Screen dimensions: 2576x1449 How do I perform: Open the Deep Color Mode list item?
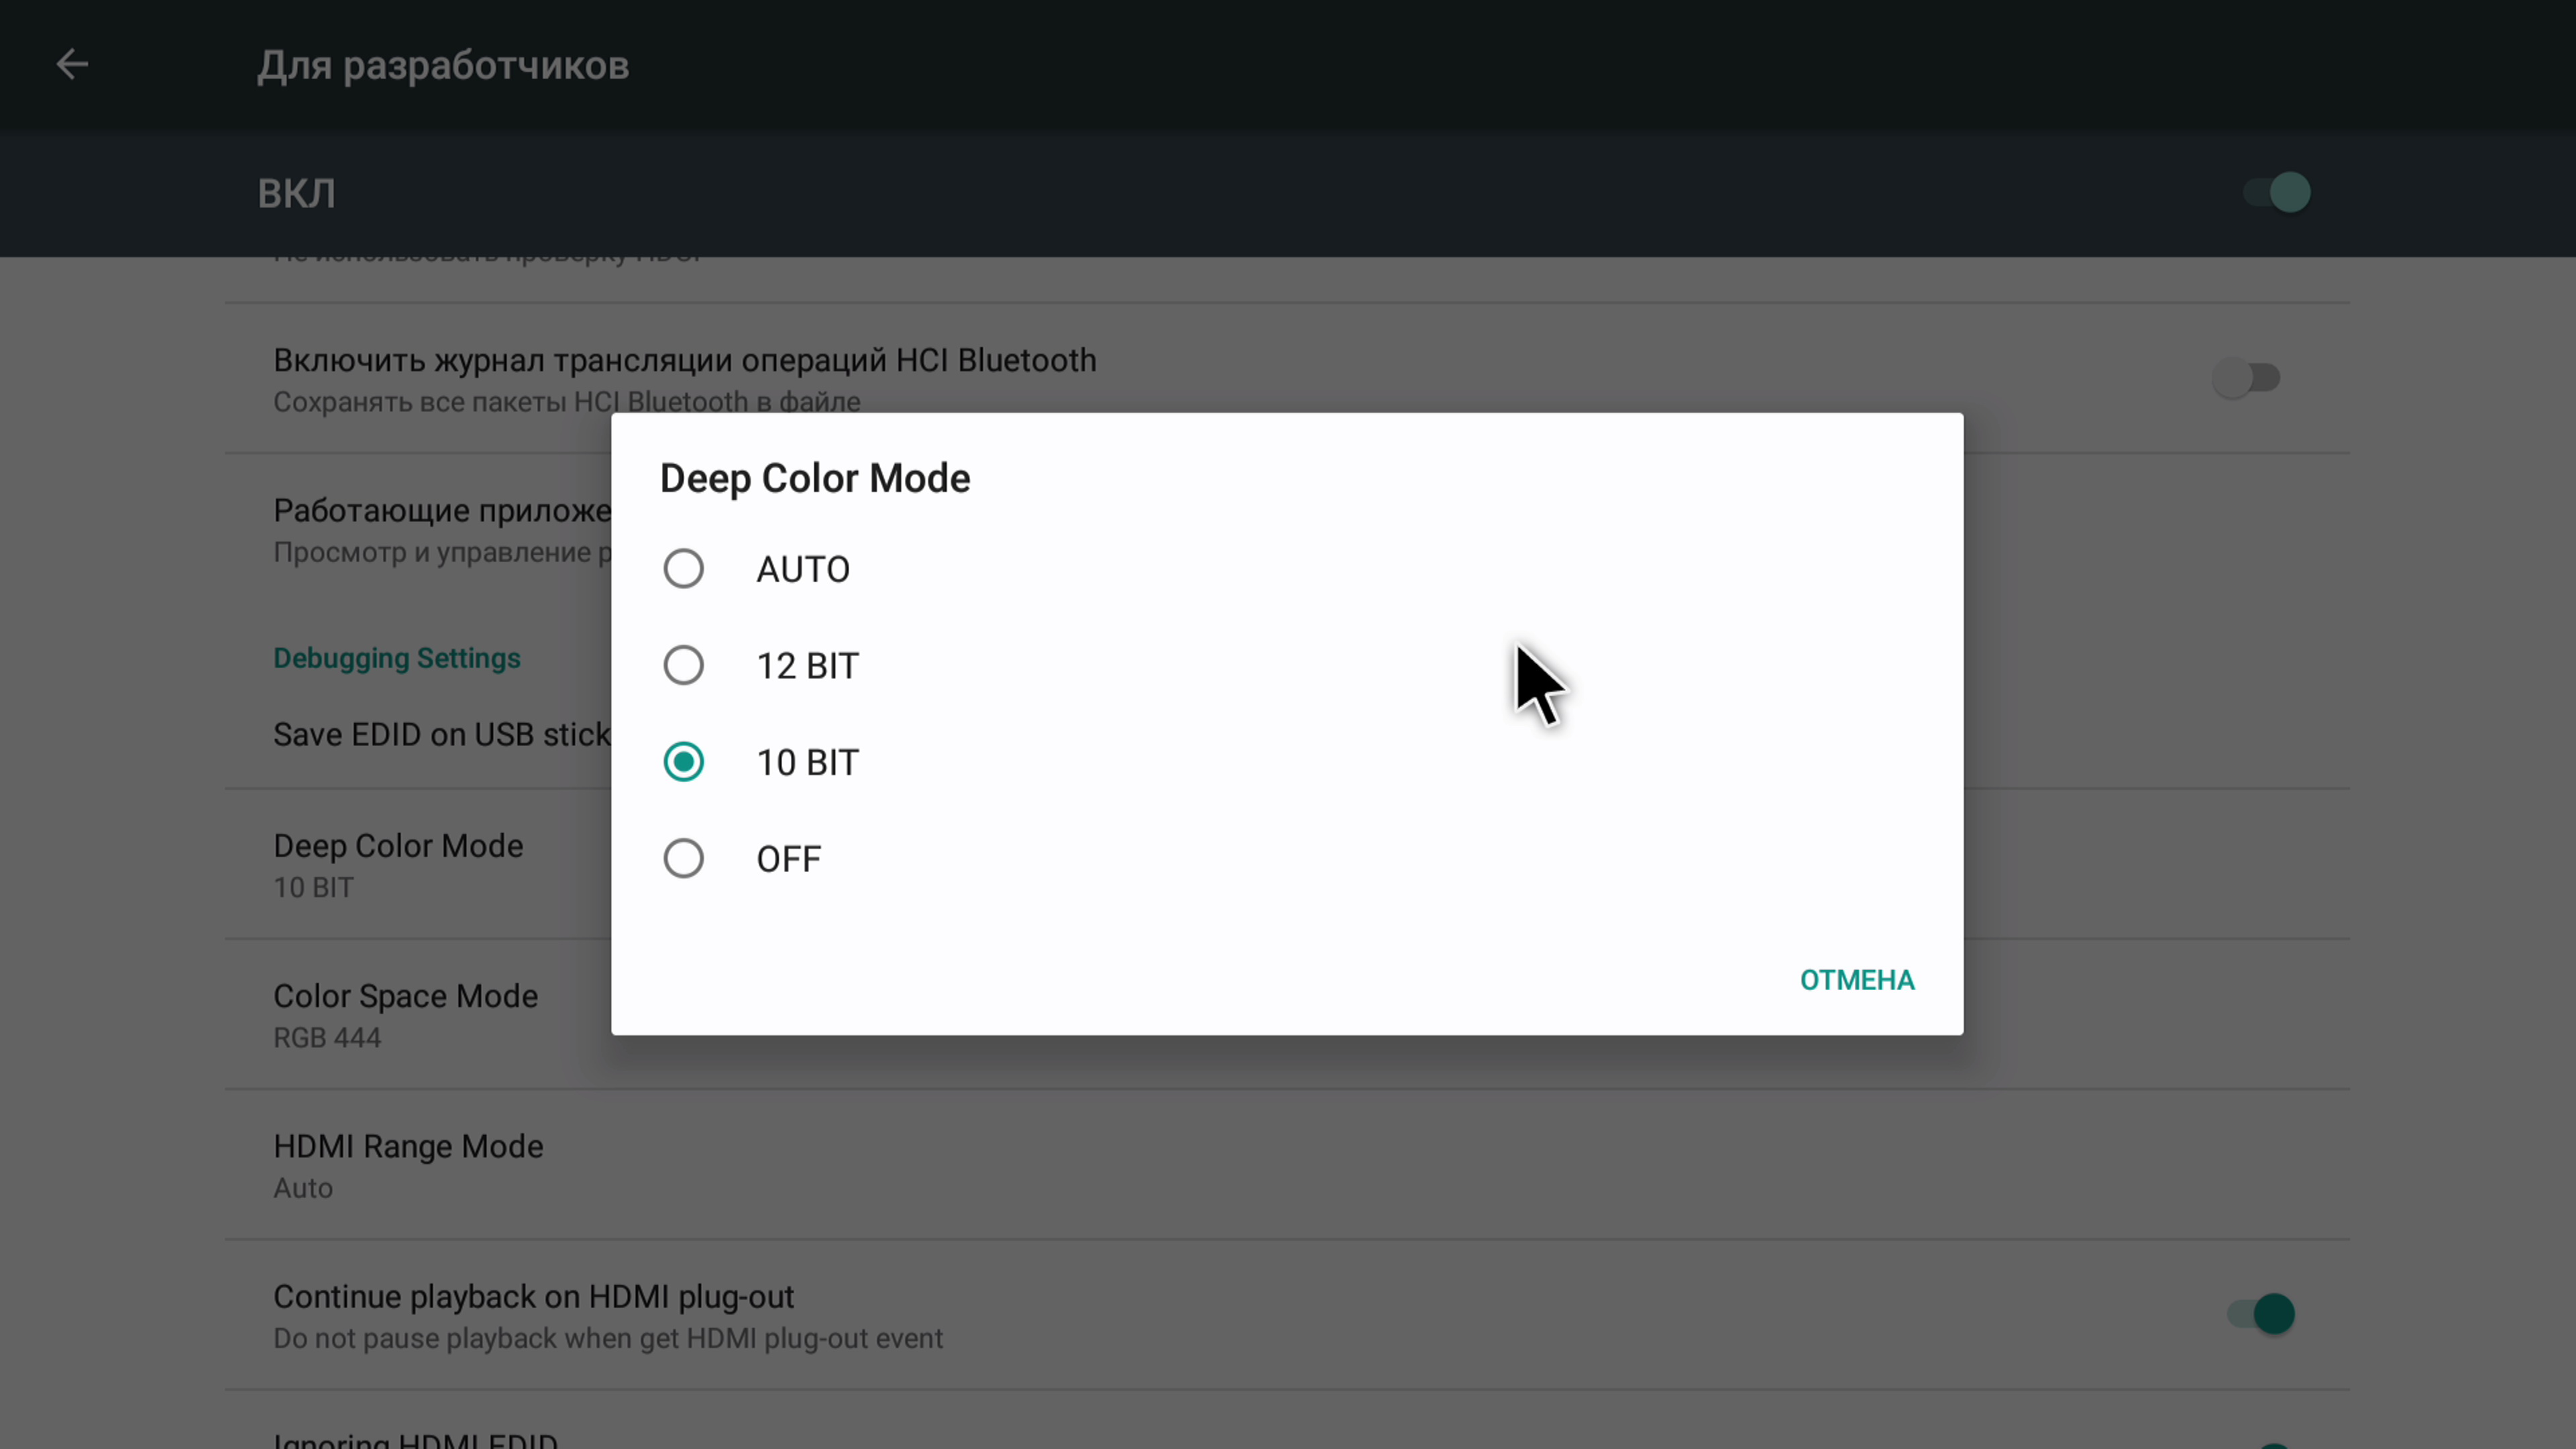point(398,864)
